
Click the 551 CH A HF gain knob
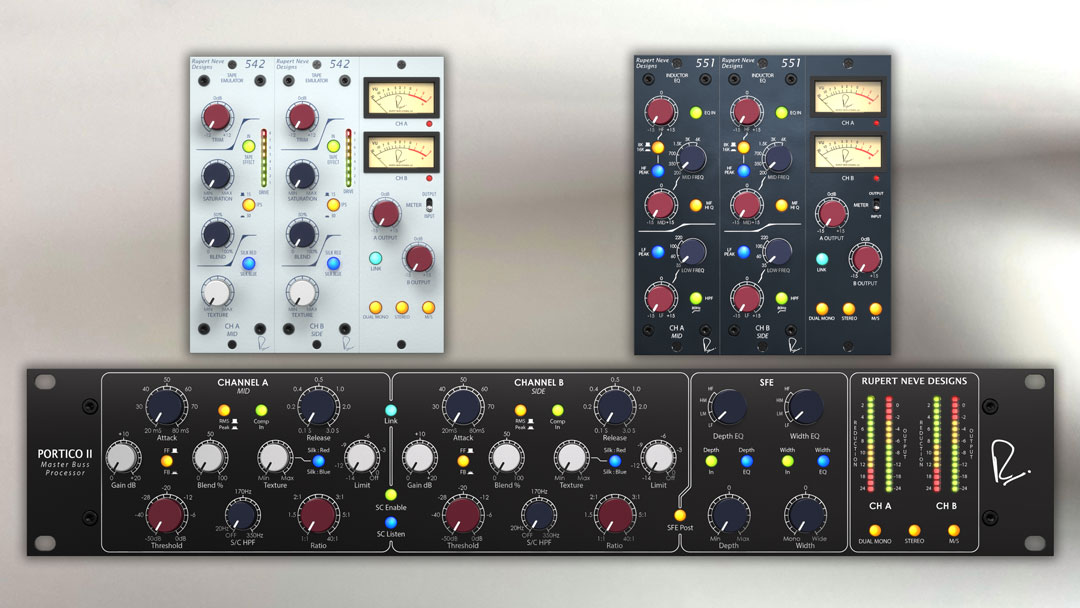(660, 112)
